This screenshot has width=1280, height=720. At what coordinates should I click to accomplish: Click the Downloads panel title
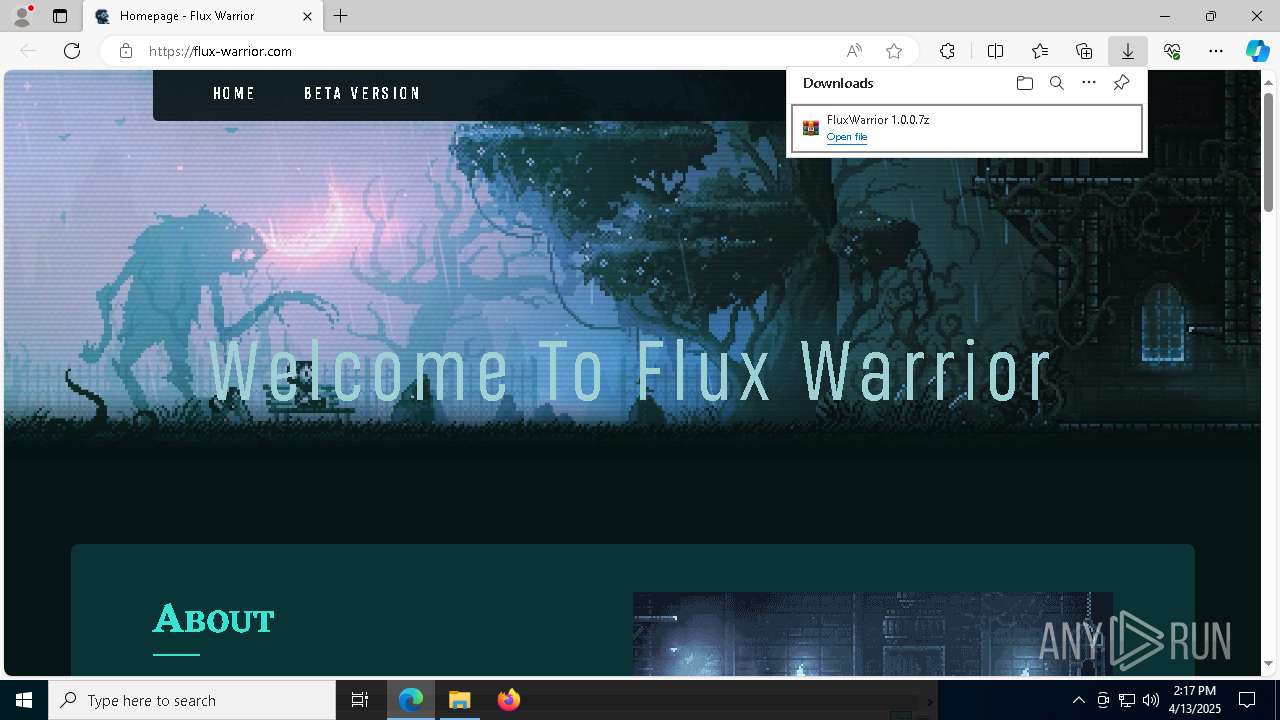coord(838,83)
